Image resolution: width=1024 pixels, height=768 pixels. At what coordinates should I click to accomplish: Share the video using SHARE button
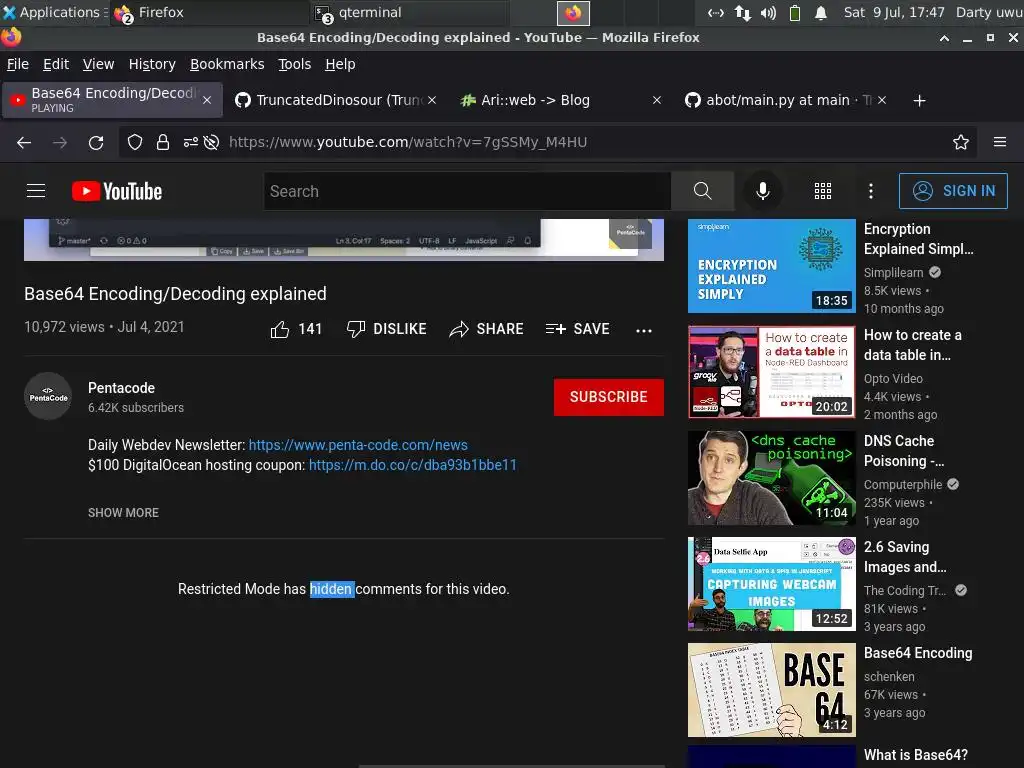click(487, 329)
